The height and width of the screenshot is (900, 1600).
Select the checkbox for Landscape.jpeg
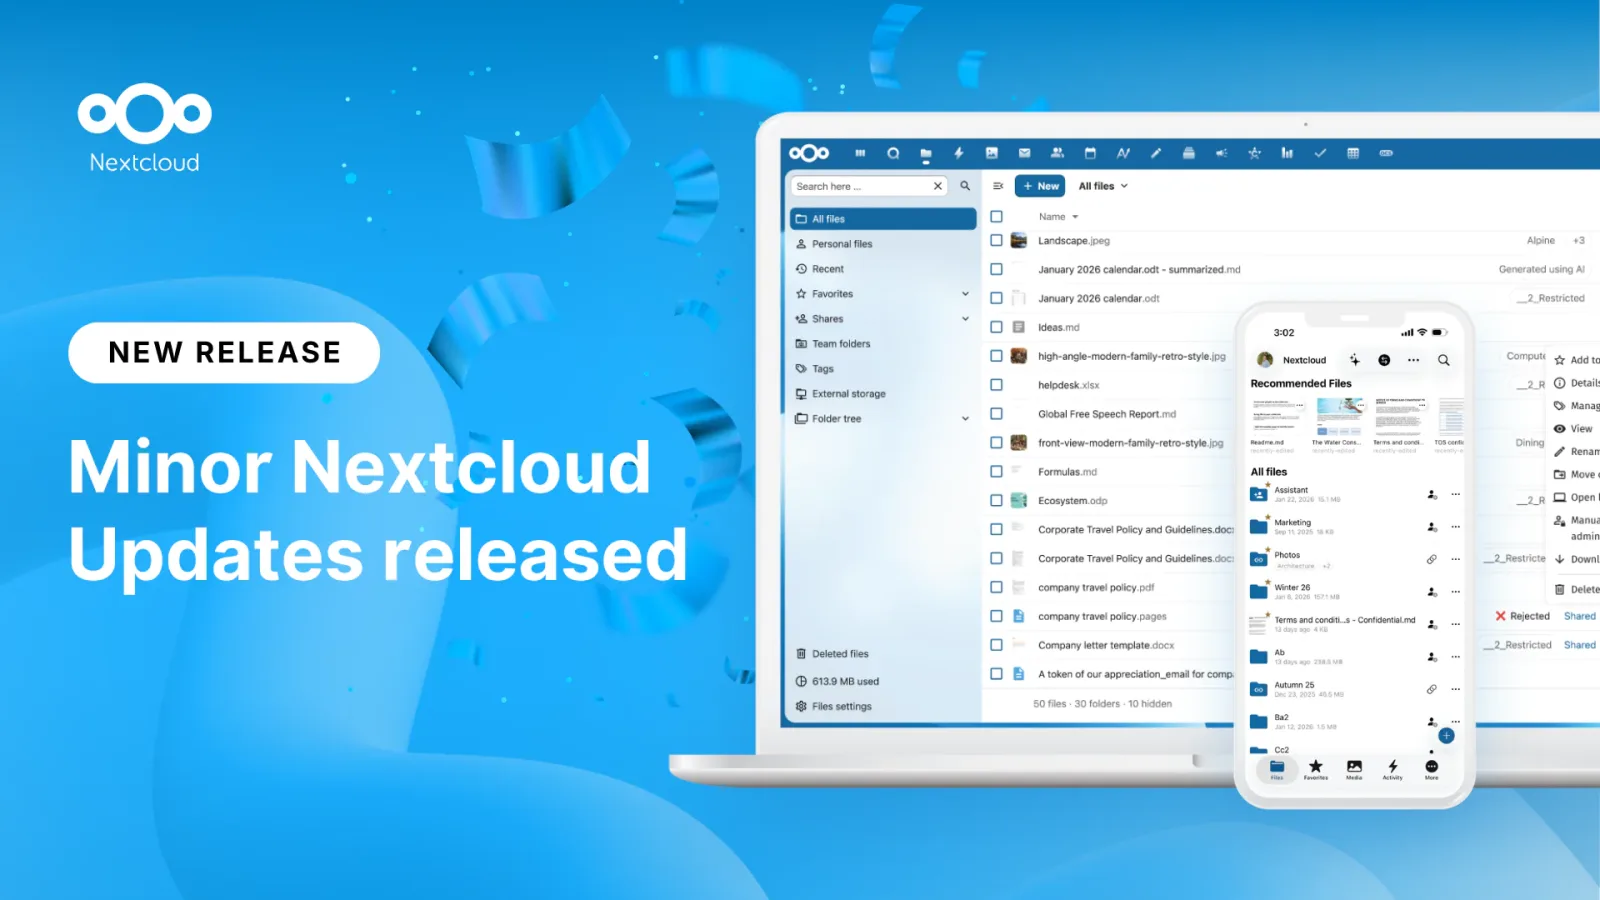pos(996,240)
